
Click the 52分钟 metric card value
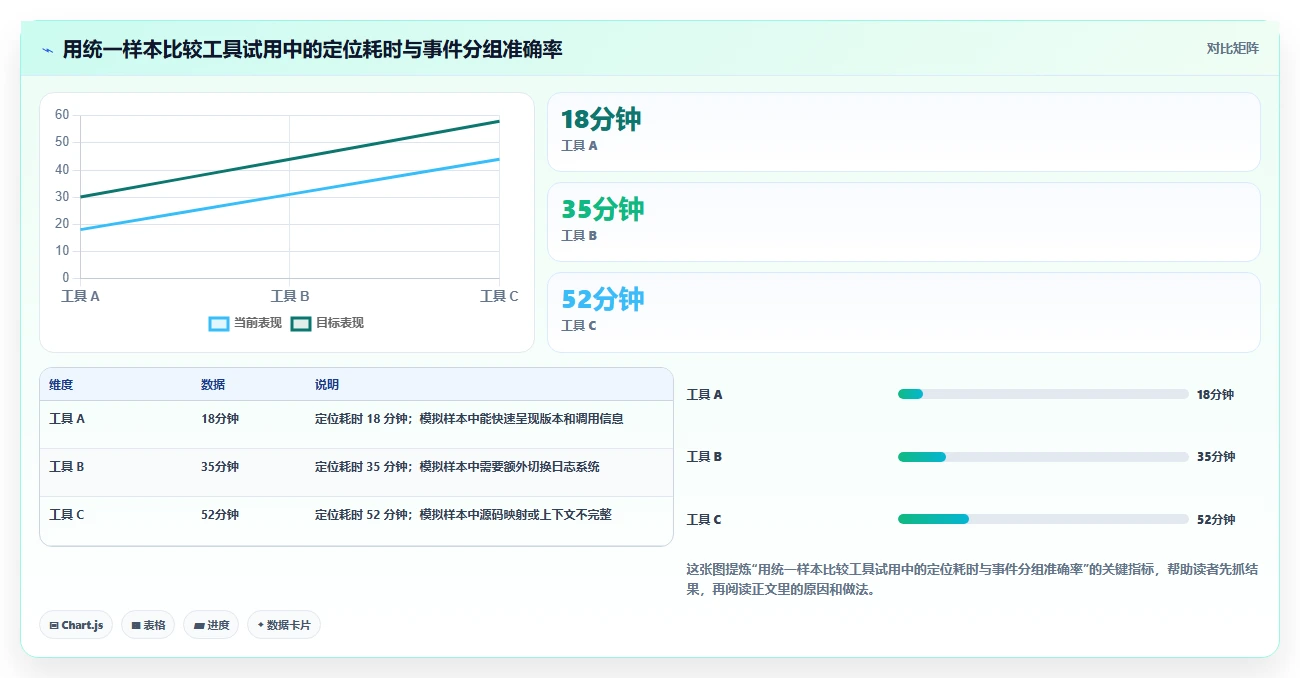click(602, 300)
